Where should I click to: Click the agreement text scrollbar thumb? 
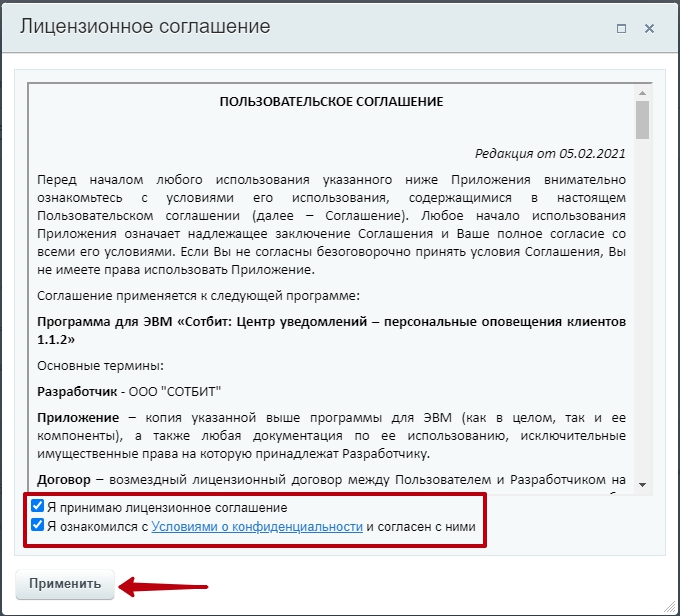642,120
